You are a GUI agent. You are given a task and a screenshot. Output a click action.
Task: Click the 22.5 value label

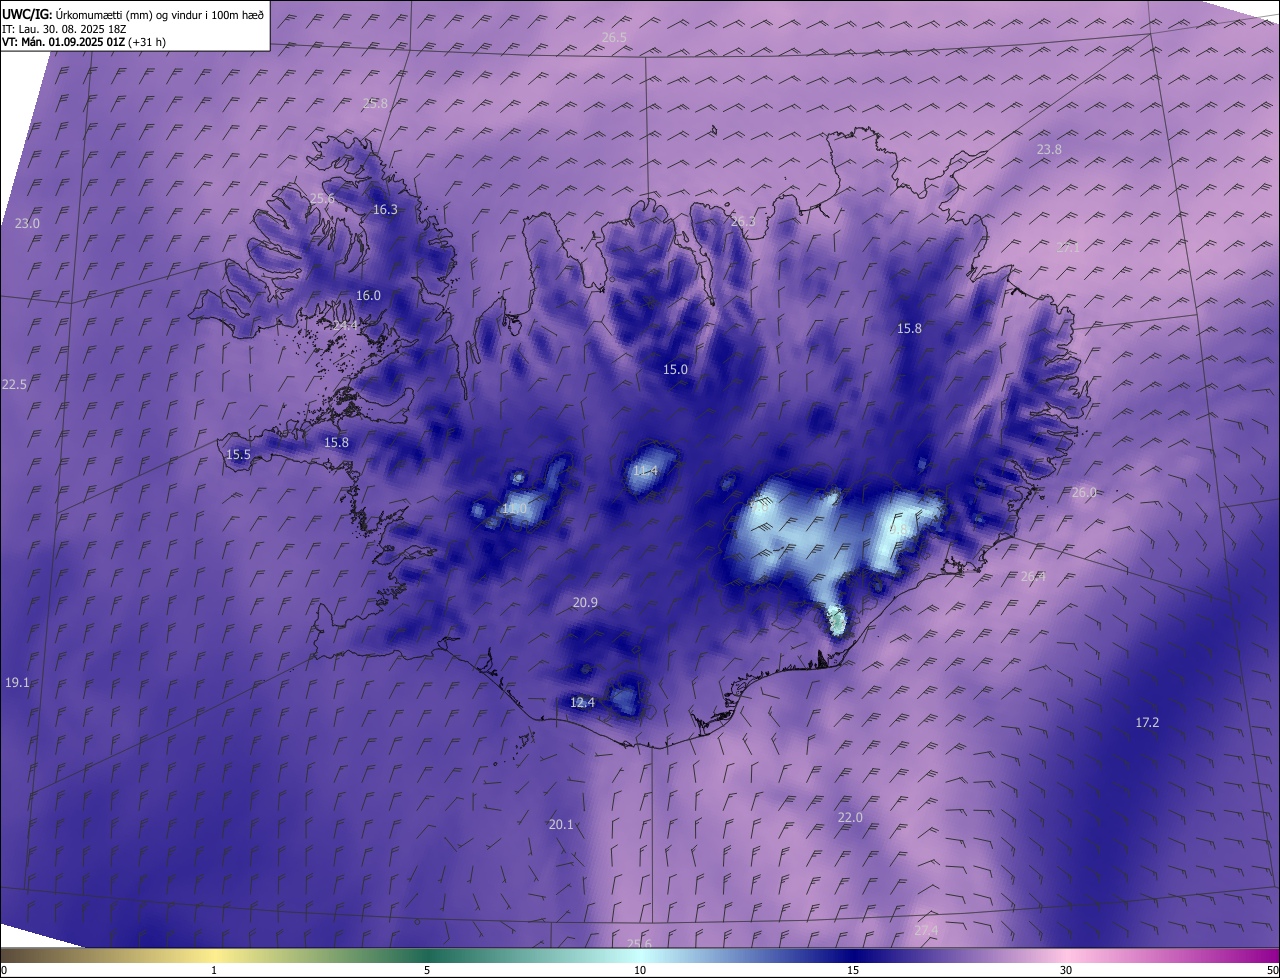pyautogui.click(x=14, y=384)
